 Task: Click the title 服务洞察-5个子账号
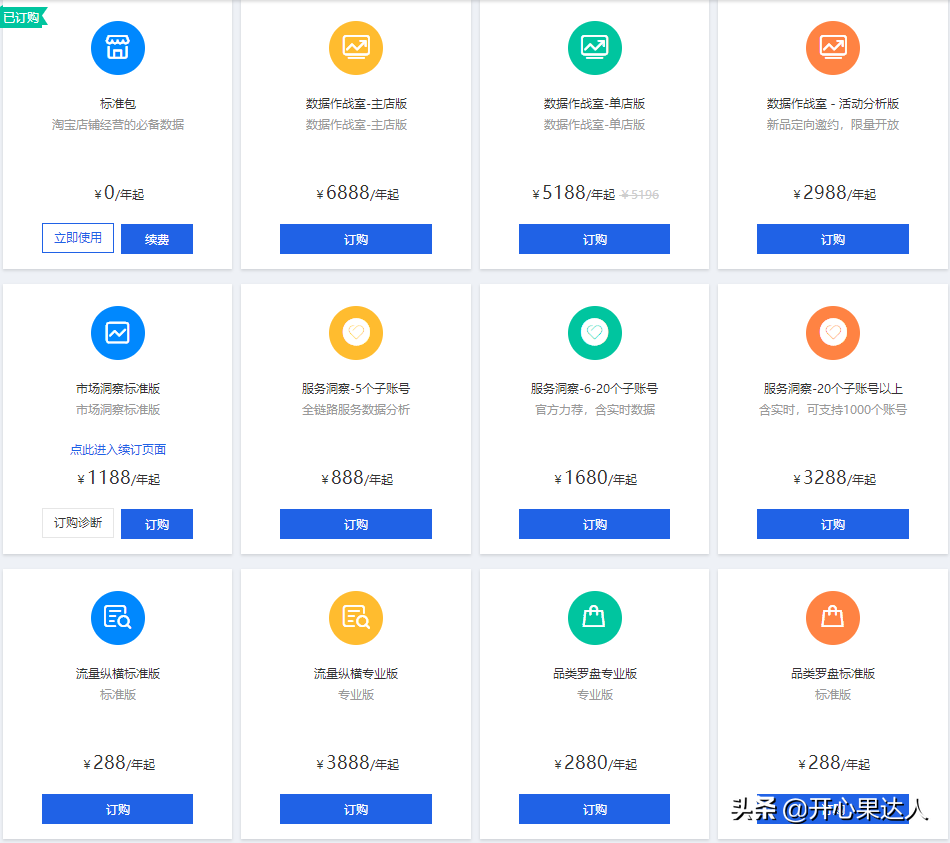coord(356,388)
